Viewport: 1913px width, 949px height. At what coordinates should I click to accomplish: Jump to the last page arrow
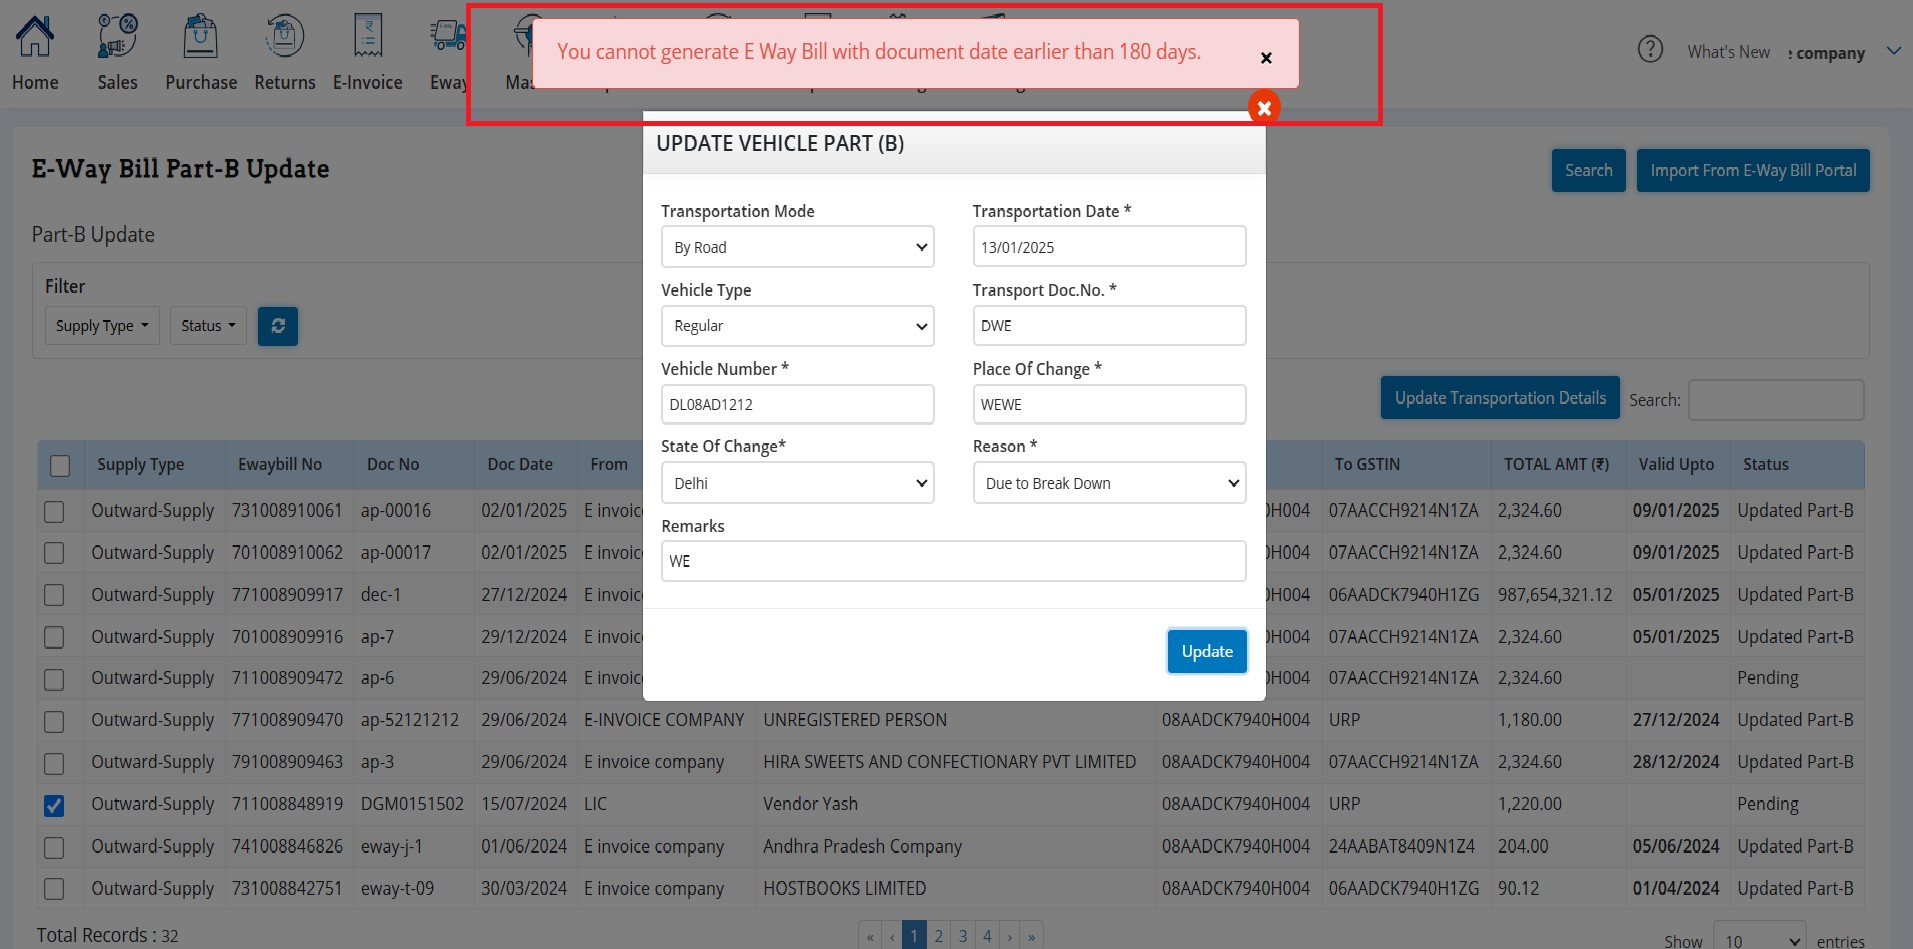coord(1031,937)
